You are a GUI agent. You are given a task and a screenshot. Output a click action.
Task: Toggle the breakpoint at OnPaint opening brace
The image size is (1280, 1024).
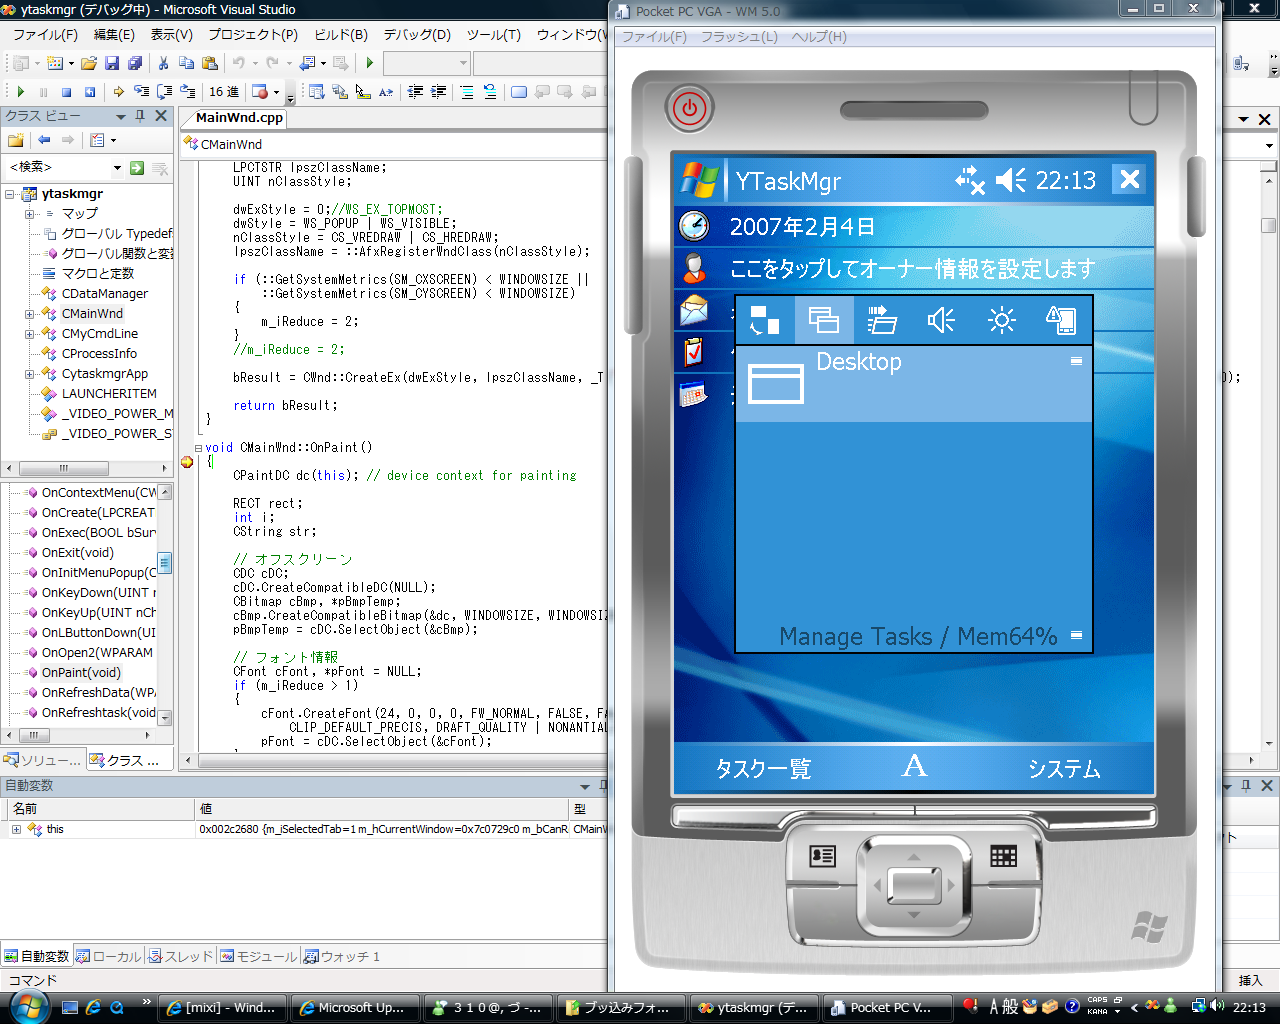(x=187, y=462)
